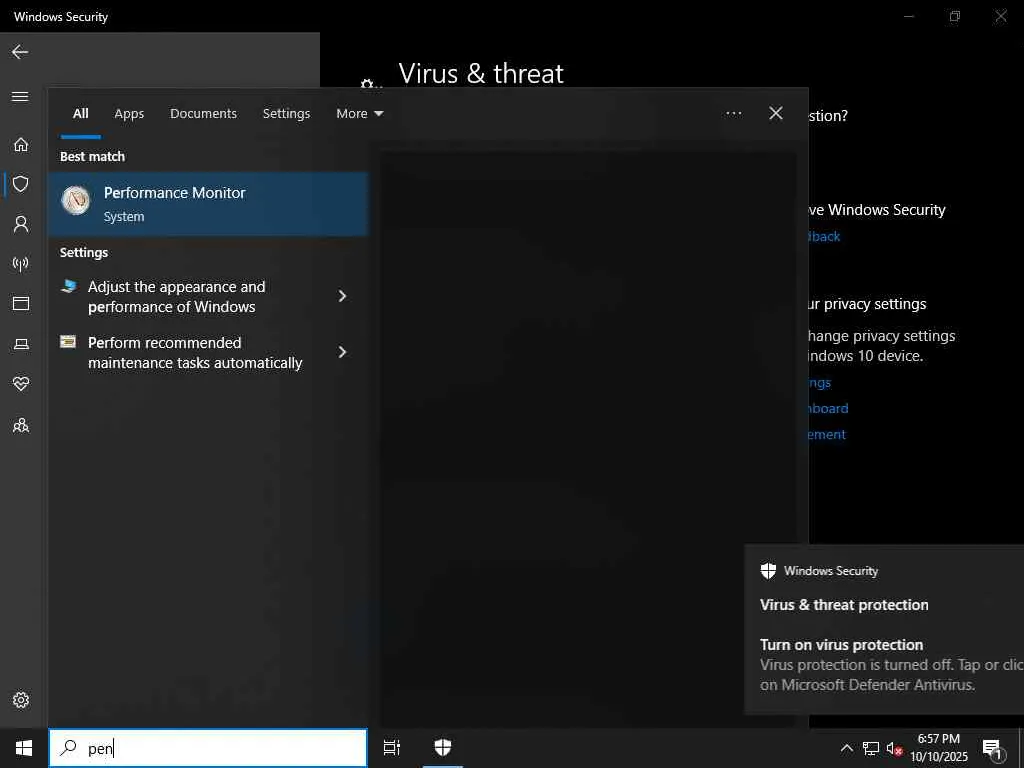The width and height of the screenshot is (1024, 768).
Task: Open App & browser control icon
Action: click(x=21, y=304)
